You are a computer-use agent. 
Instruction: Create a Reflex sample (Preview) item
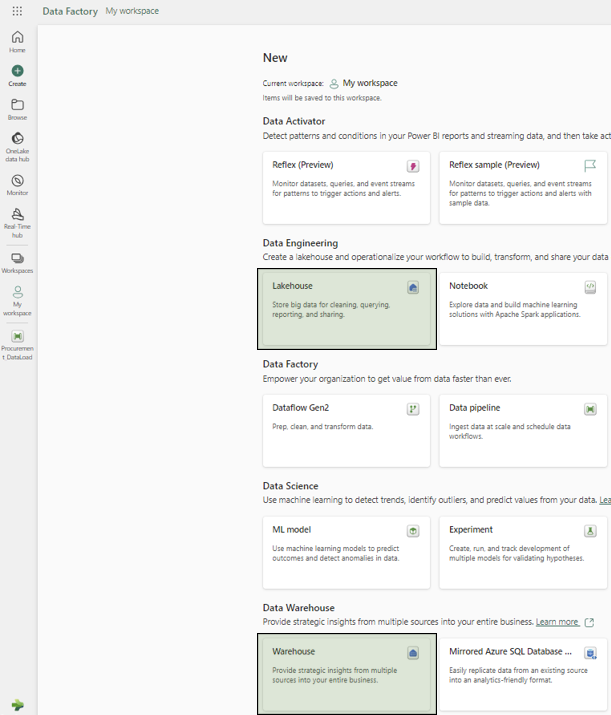point(523,187)
